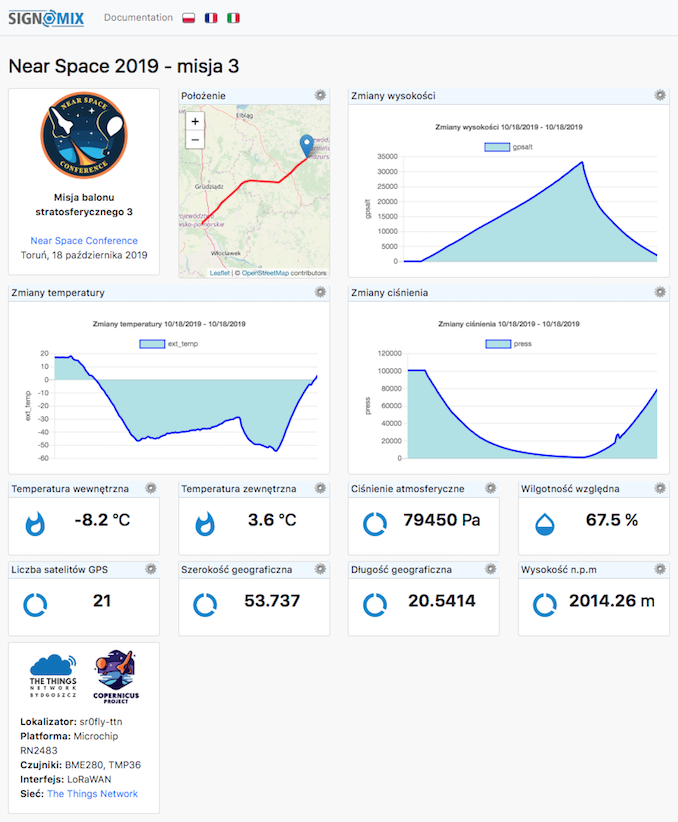
Task: Open settings gear of Zmiany ciśnienia widget
Action: pyautogui.click(x=660, y=292)
